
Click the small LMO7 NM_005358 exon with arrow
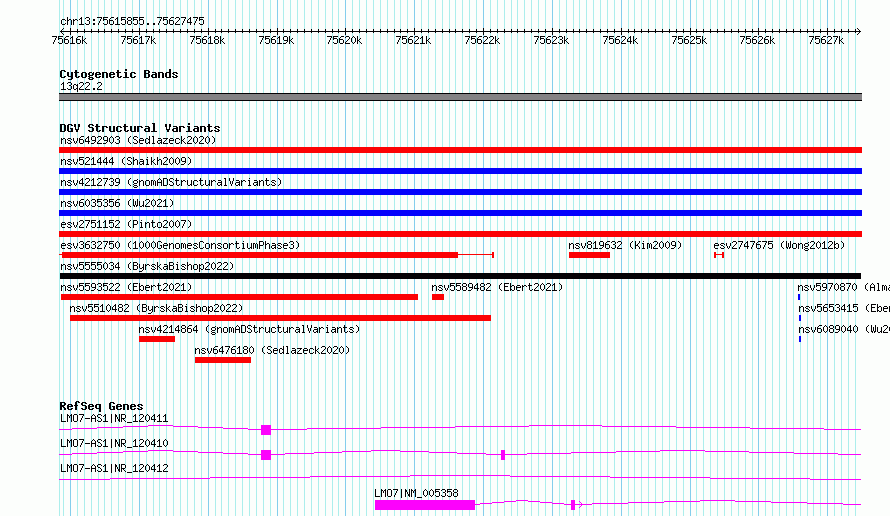tap(573, 505)
